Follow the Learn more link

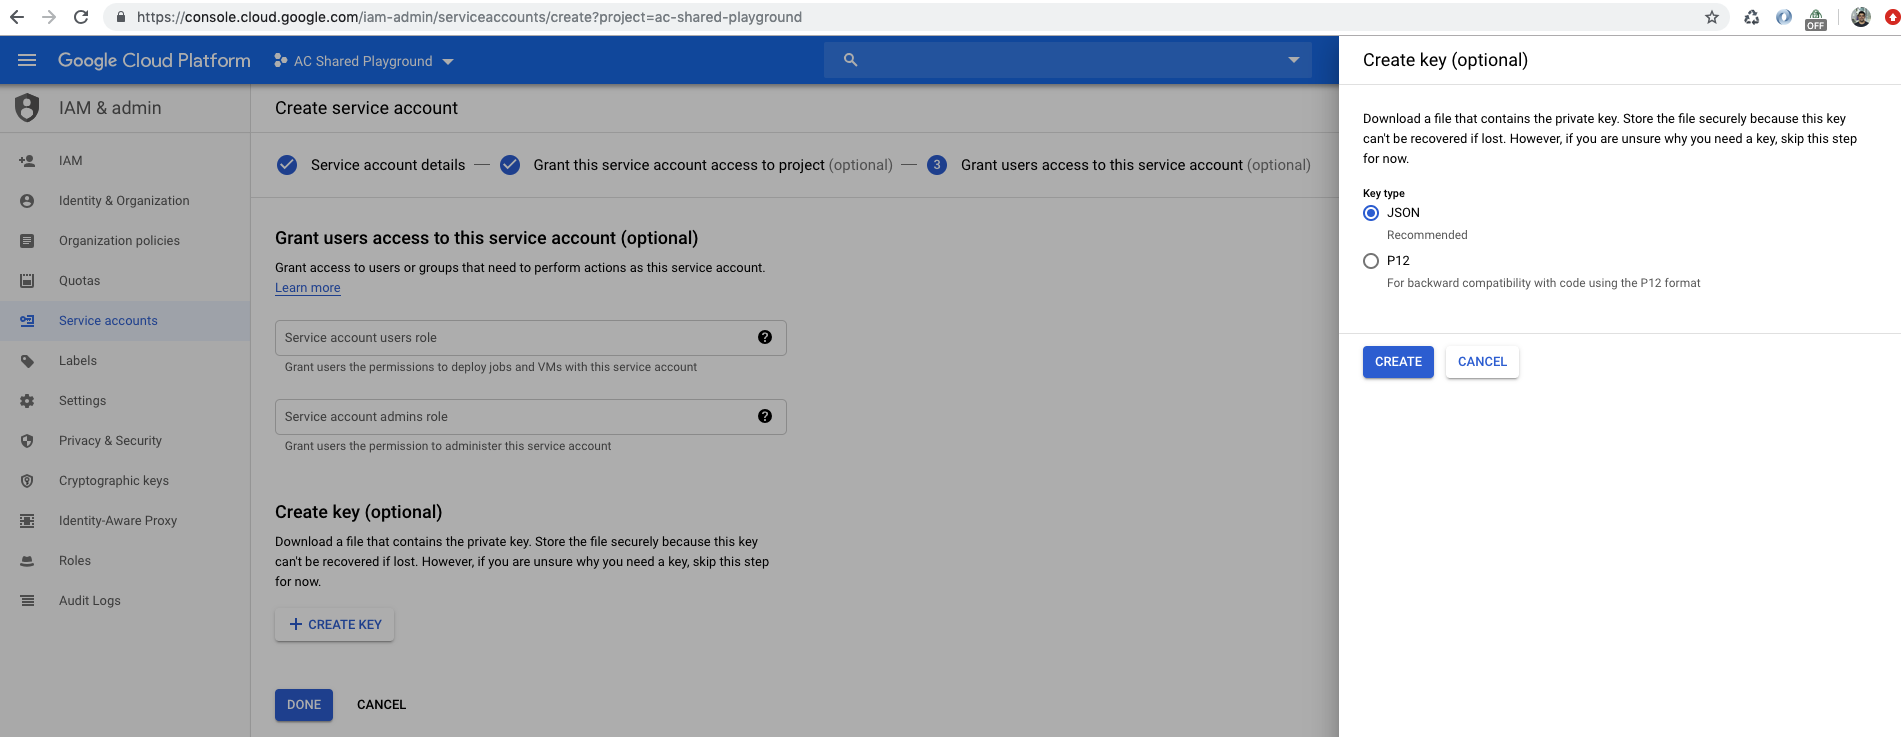point(308,288)
